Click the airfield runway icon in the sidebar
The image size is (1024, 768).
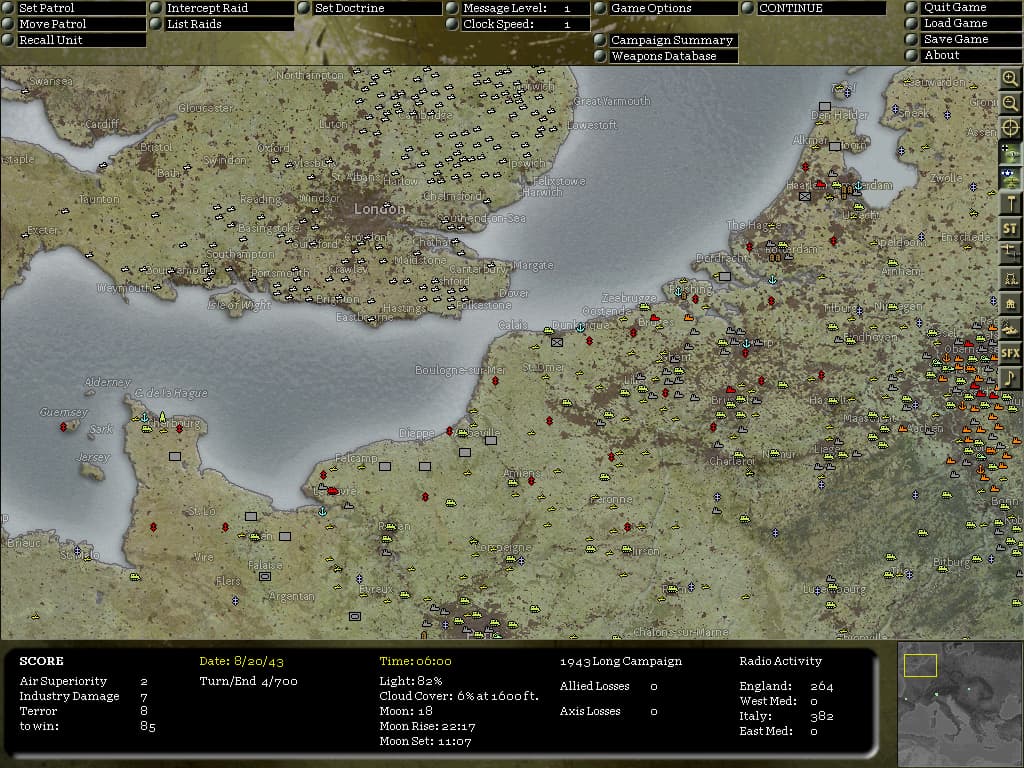pos(1010,253)
